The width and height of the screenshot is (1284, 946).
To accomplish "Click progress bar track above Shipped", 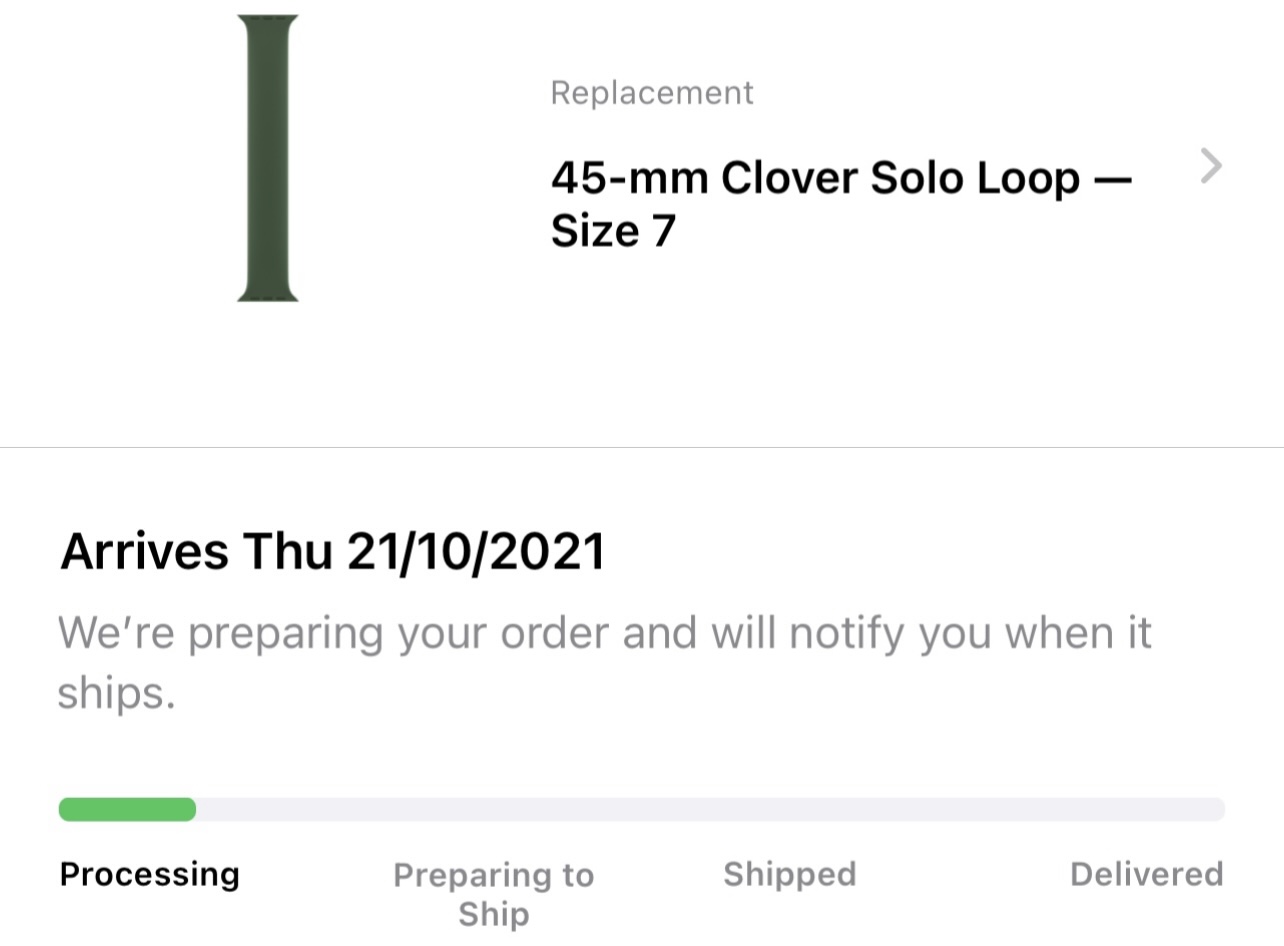I will pos(790,809).
